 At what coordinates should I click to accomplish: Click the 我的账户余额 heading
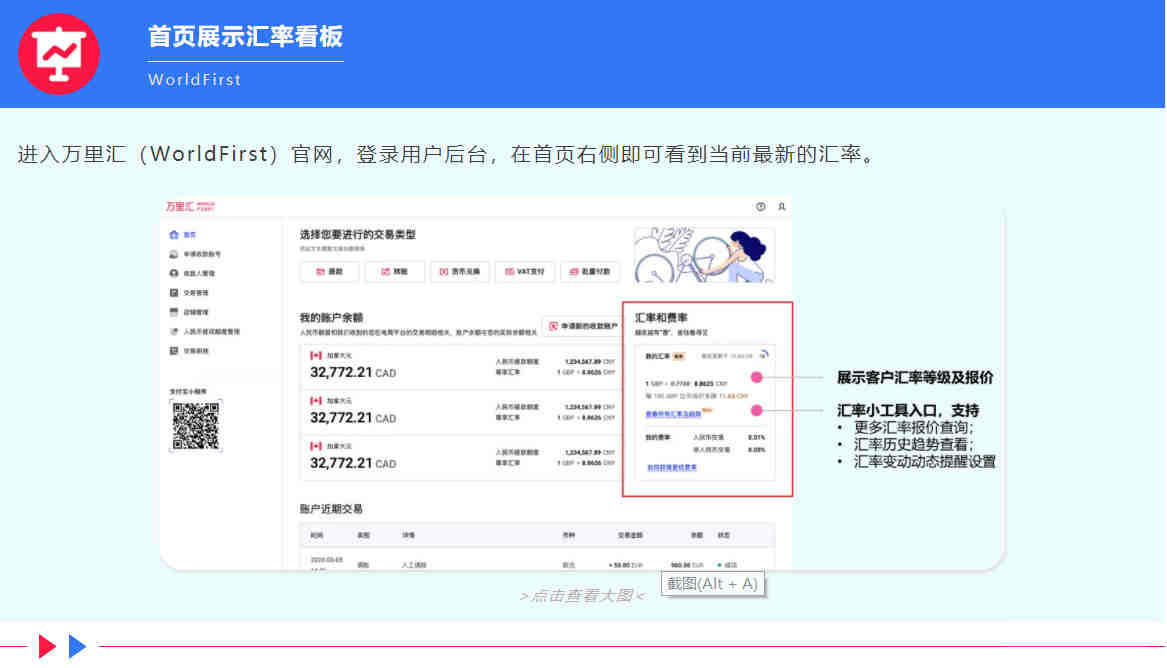pyautogui.click(x=331, y=318)
